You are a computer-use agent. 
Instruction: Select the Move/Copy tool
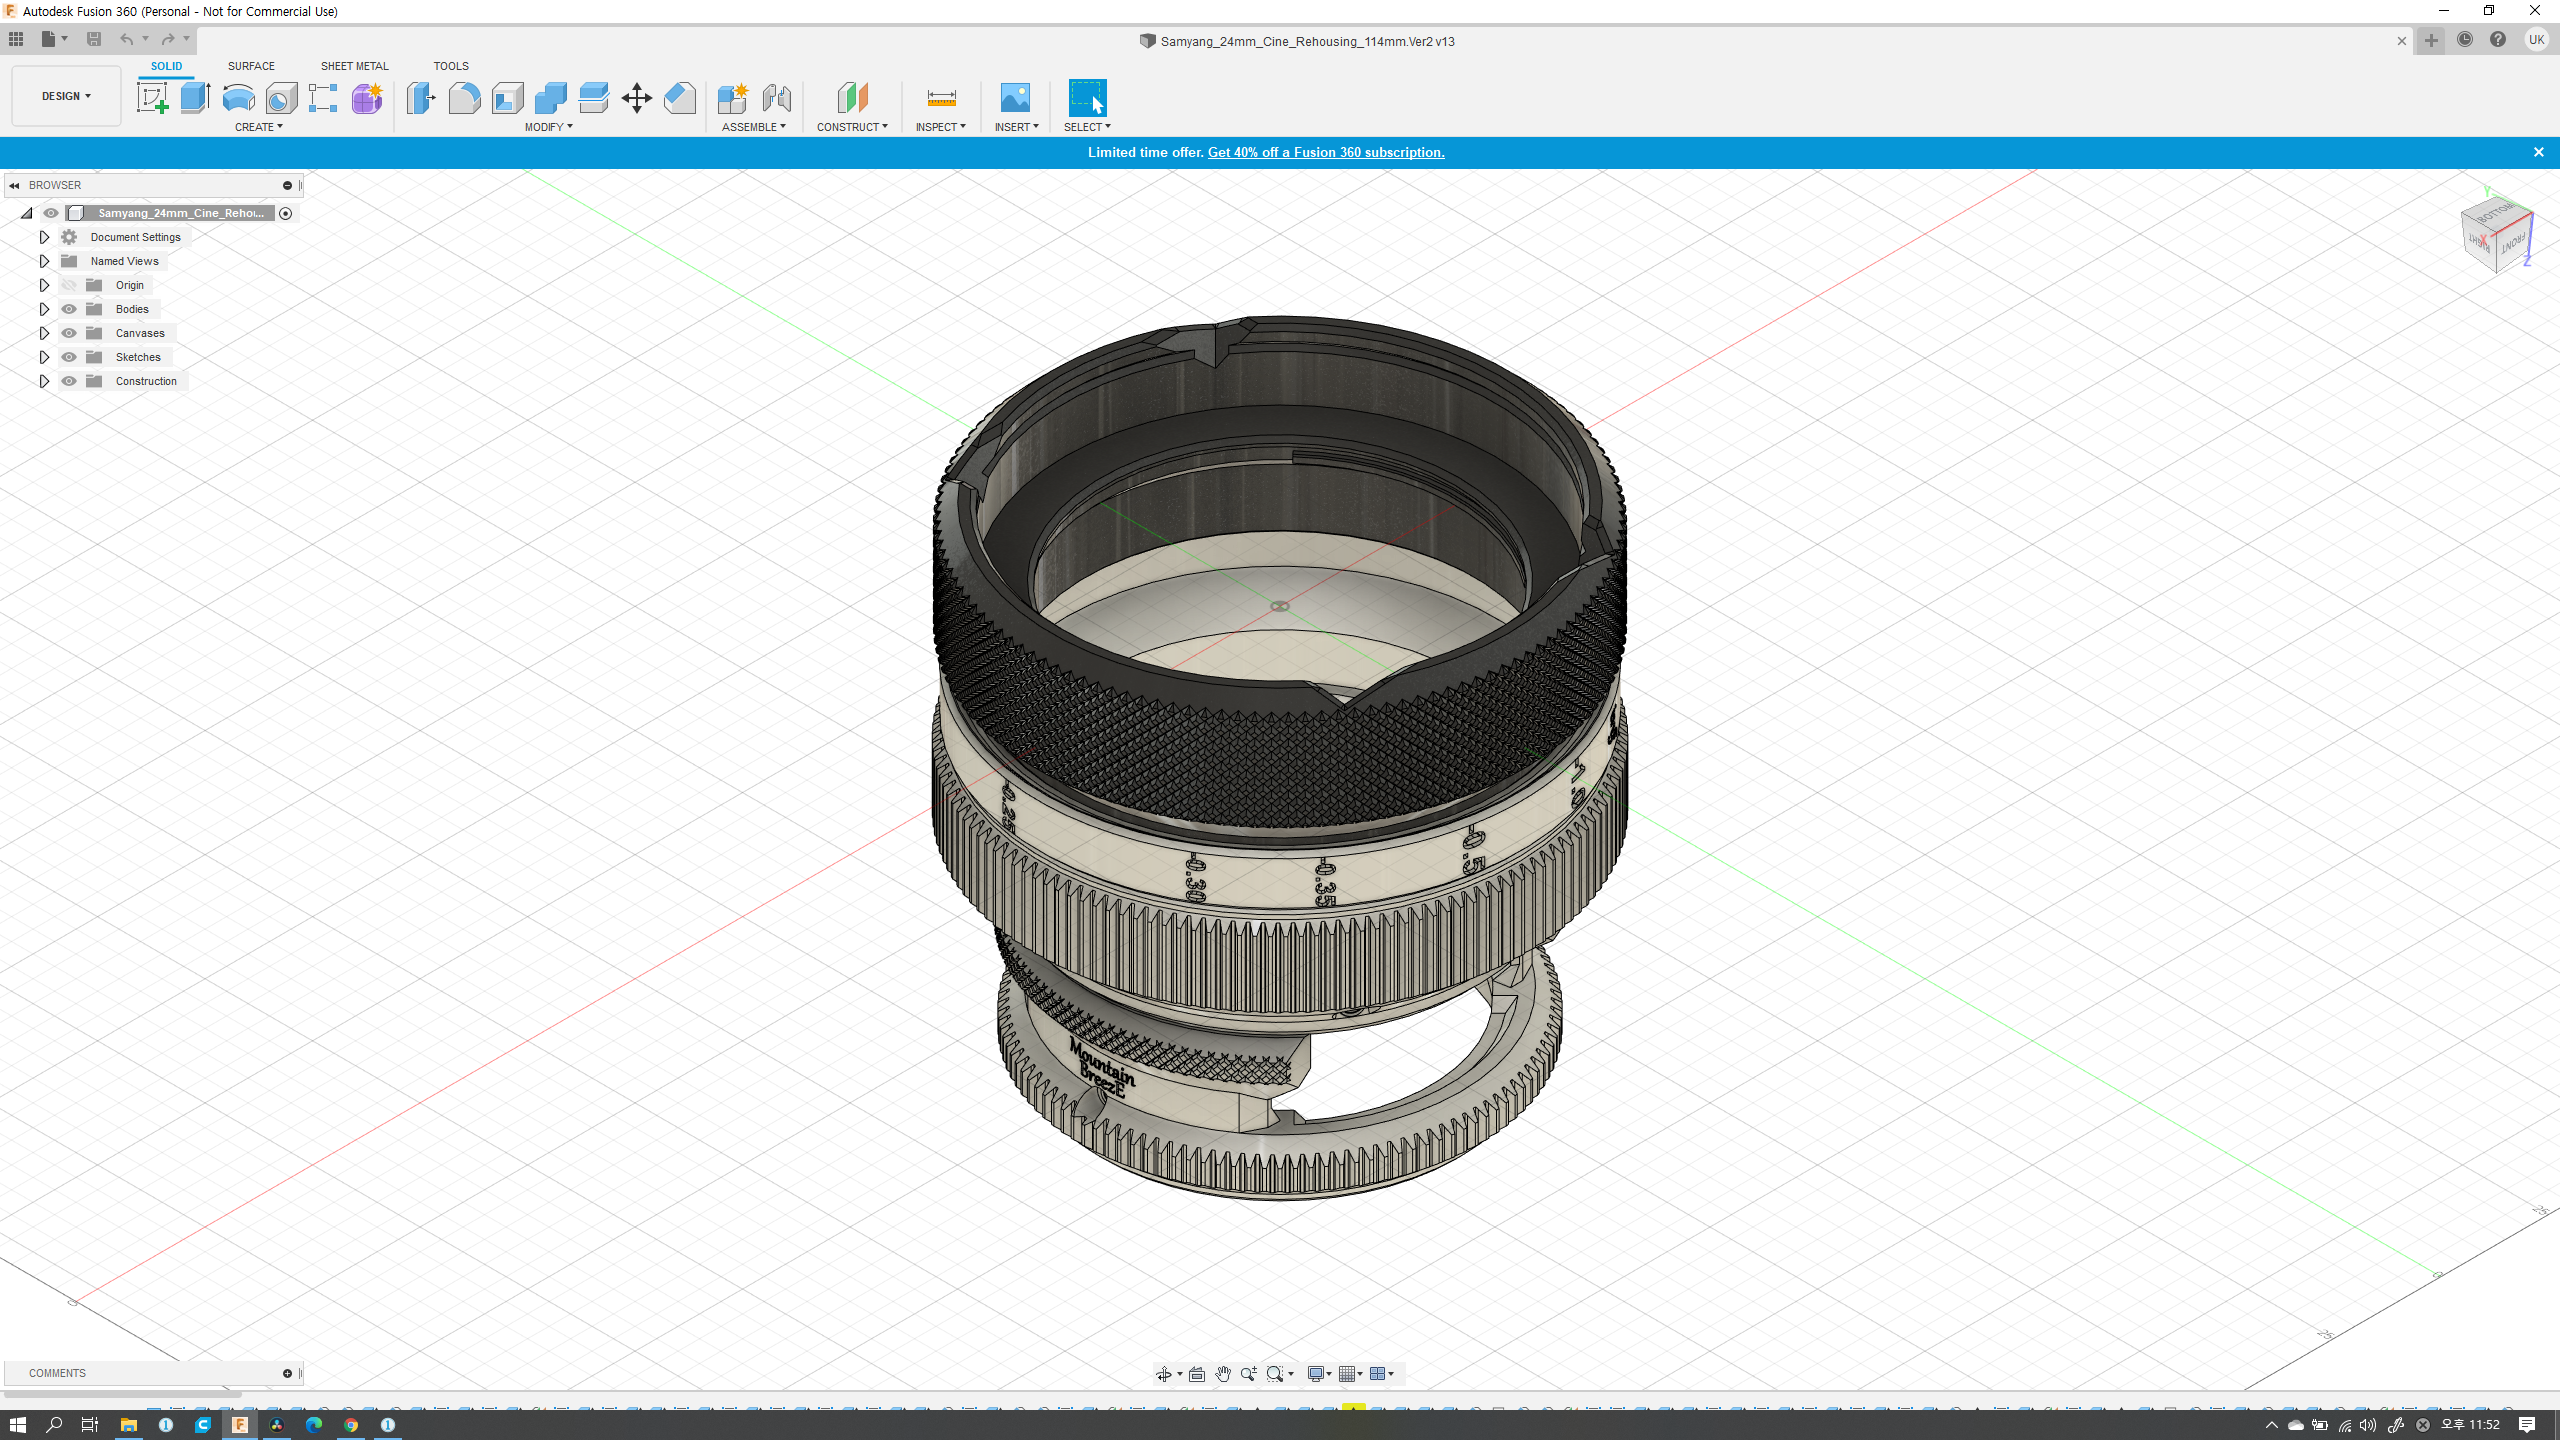(636, 98)
